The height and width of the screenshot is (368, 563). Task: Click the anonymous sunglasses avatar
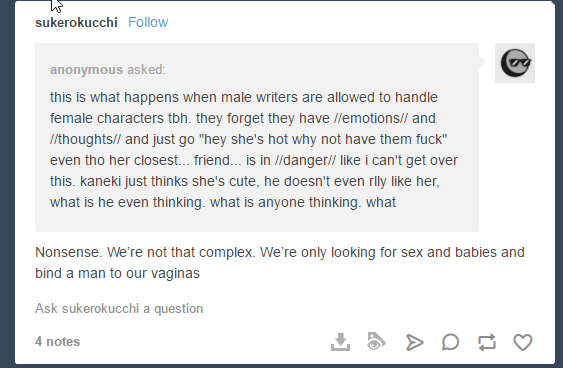tap(515, 63)
